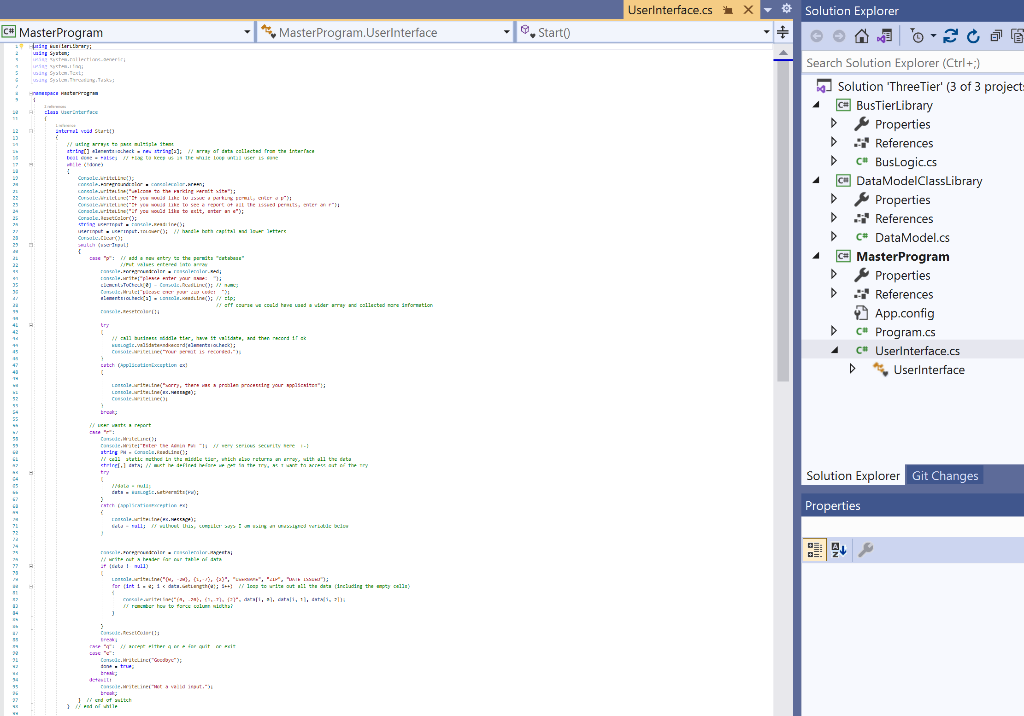Collapse the DataModelClassLibrary project node
The image size is (1024, 716).
tap(815, 180)
